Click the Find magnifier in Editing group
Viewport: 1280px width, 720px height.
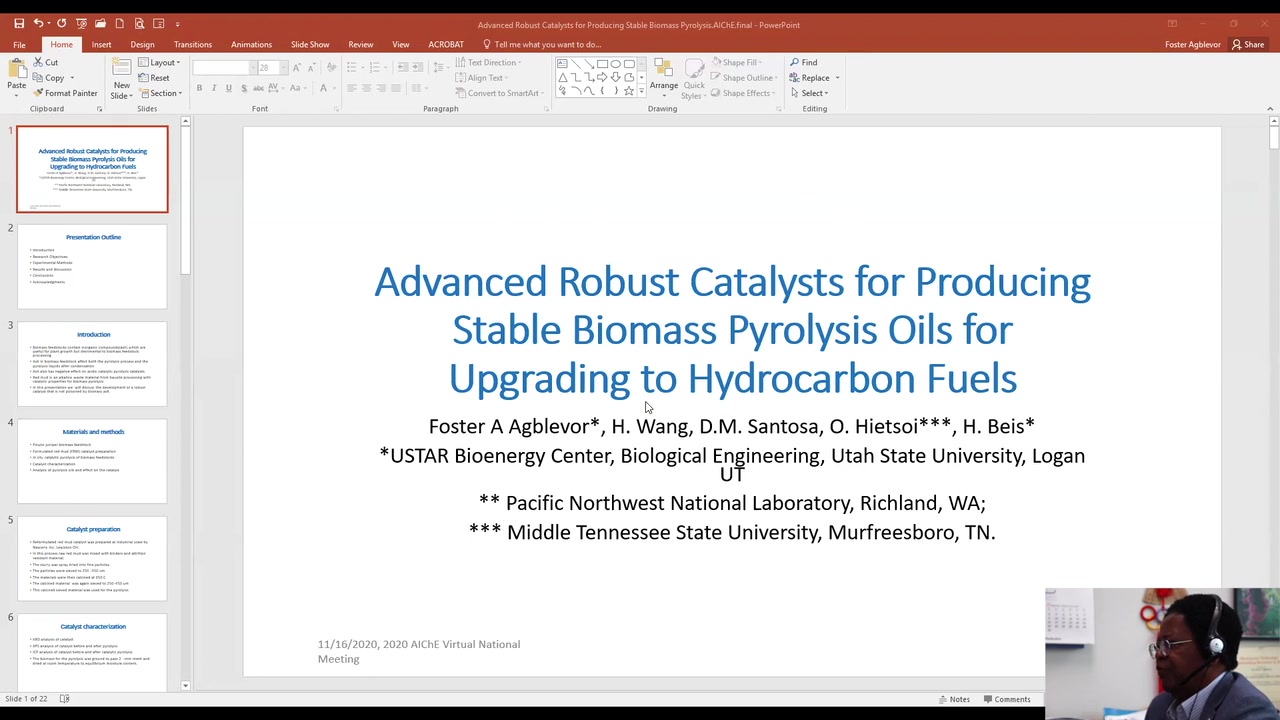click(803, 62)
